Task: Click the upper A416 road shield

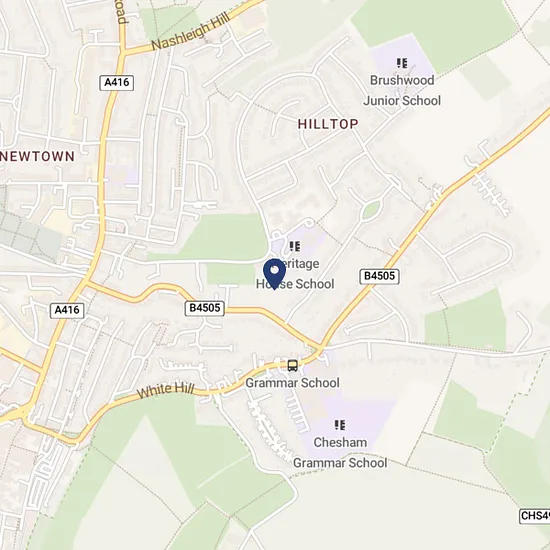Action: pyautogui.click(x=117, y=83)
